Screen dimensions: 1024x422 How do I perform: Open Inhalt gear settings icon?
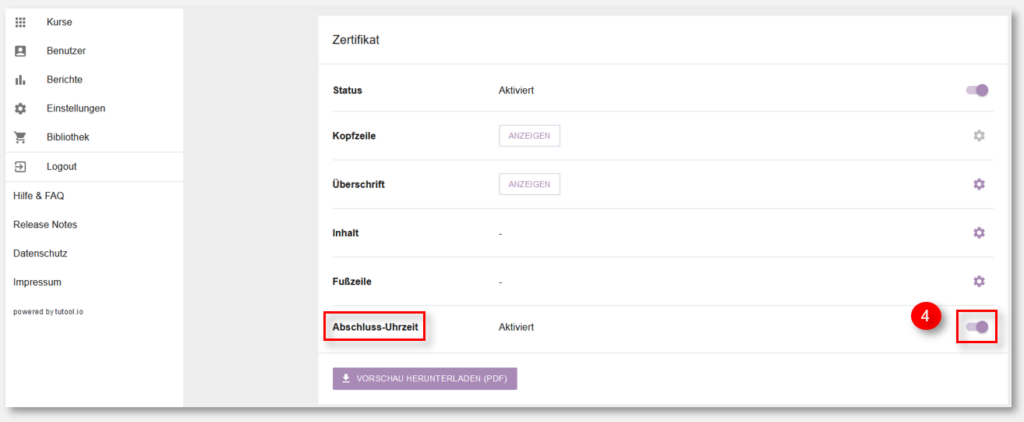pos(978,233)
